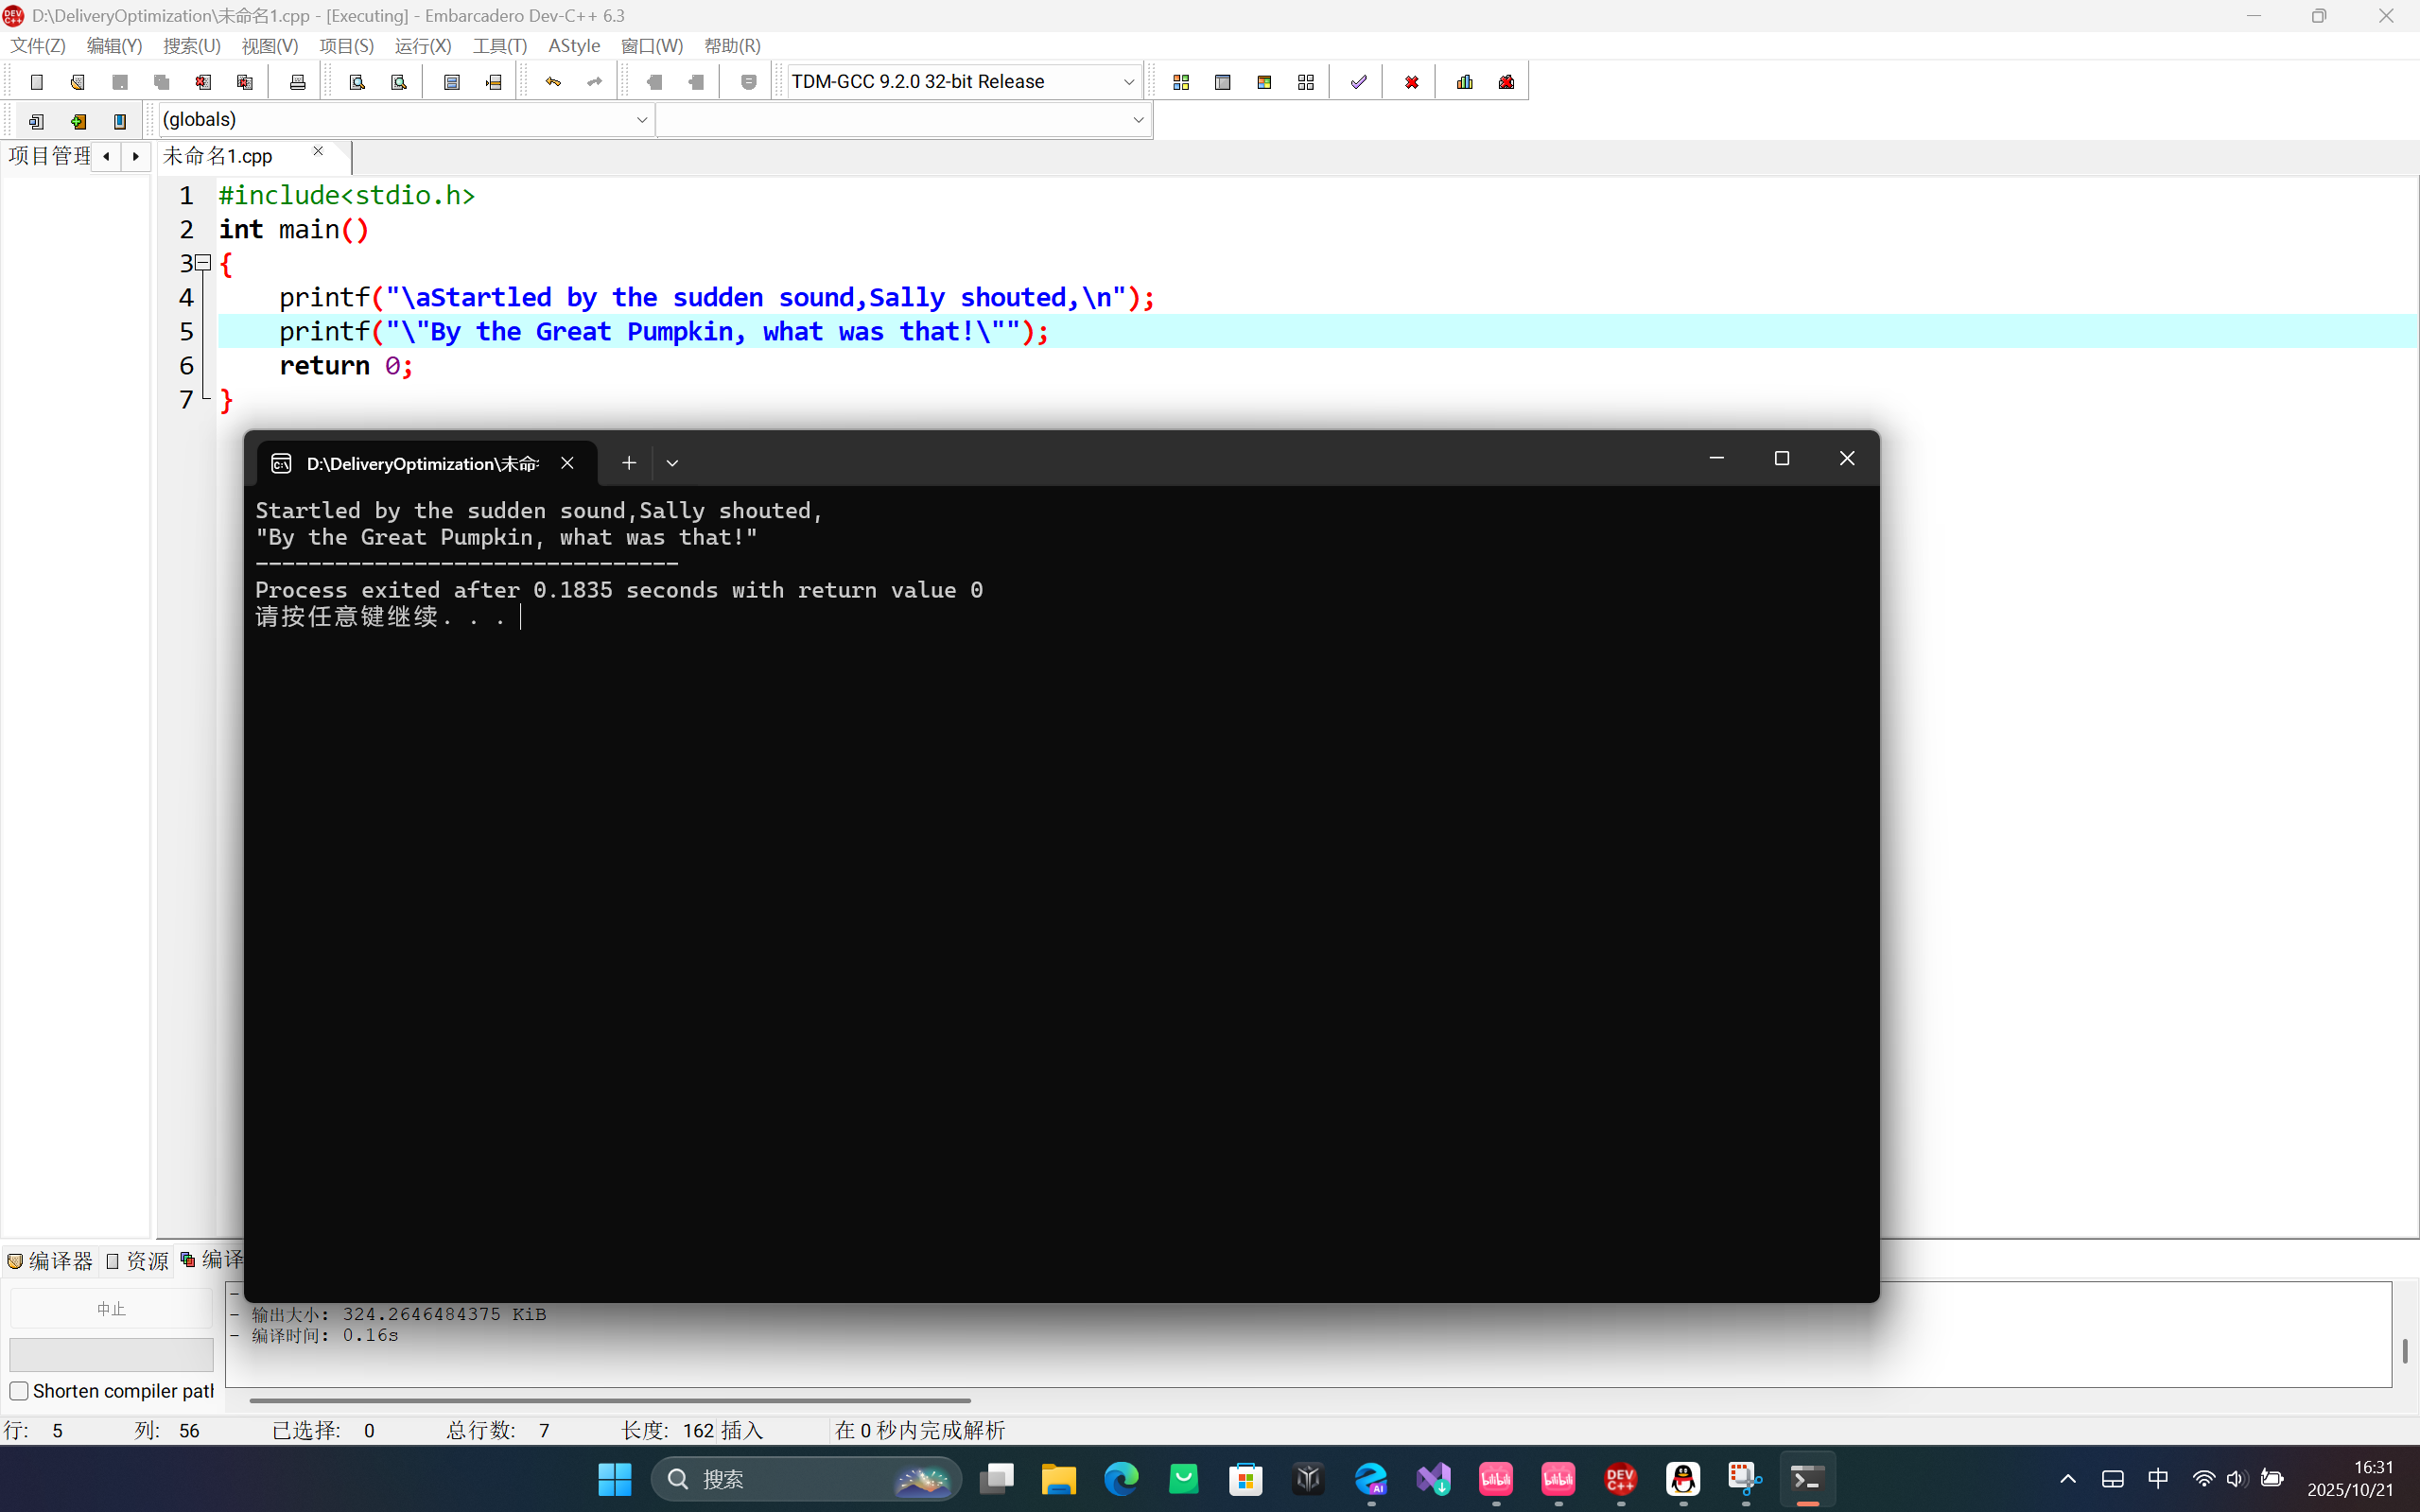Open the TDM-GCC compiler set dropdown
Image resolution: width=2420 pixels, height=1512 pixels.
coord(1128,82)
